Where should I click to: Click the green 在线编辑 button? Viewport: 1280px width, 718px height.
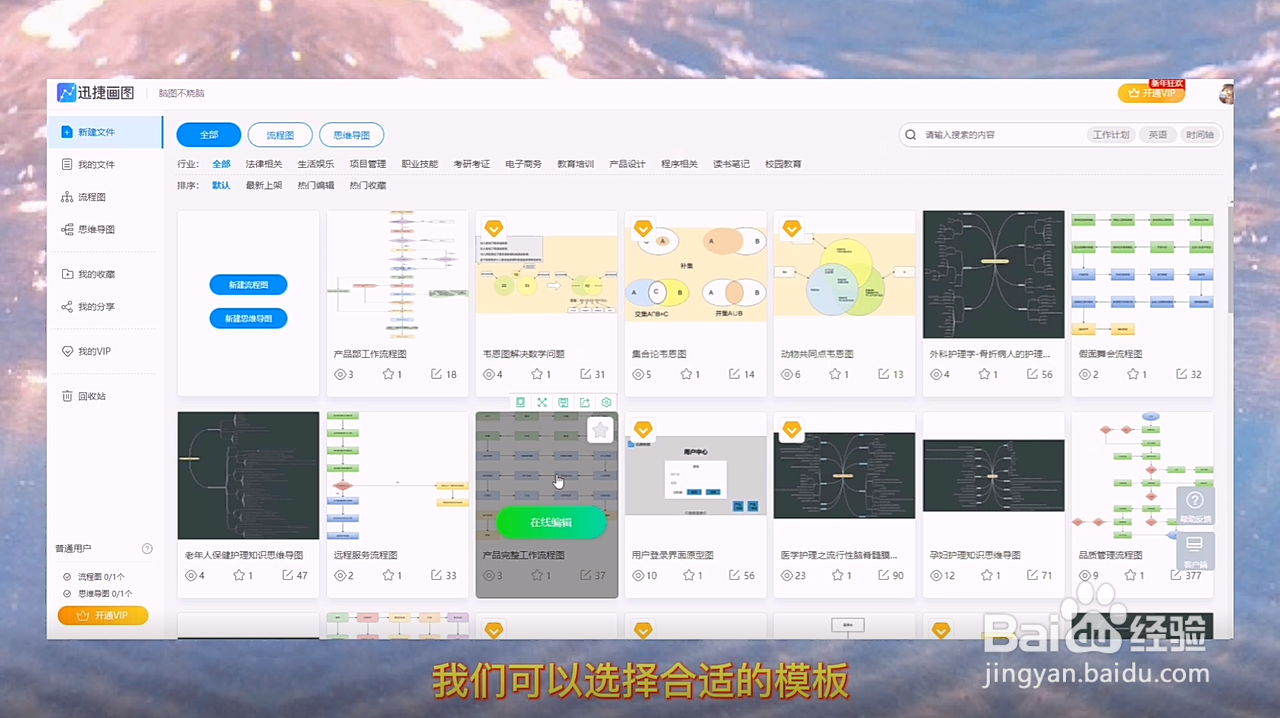pyautogui.click(x=551, y=522)
